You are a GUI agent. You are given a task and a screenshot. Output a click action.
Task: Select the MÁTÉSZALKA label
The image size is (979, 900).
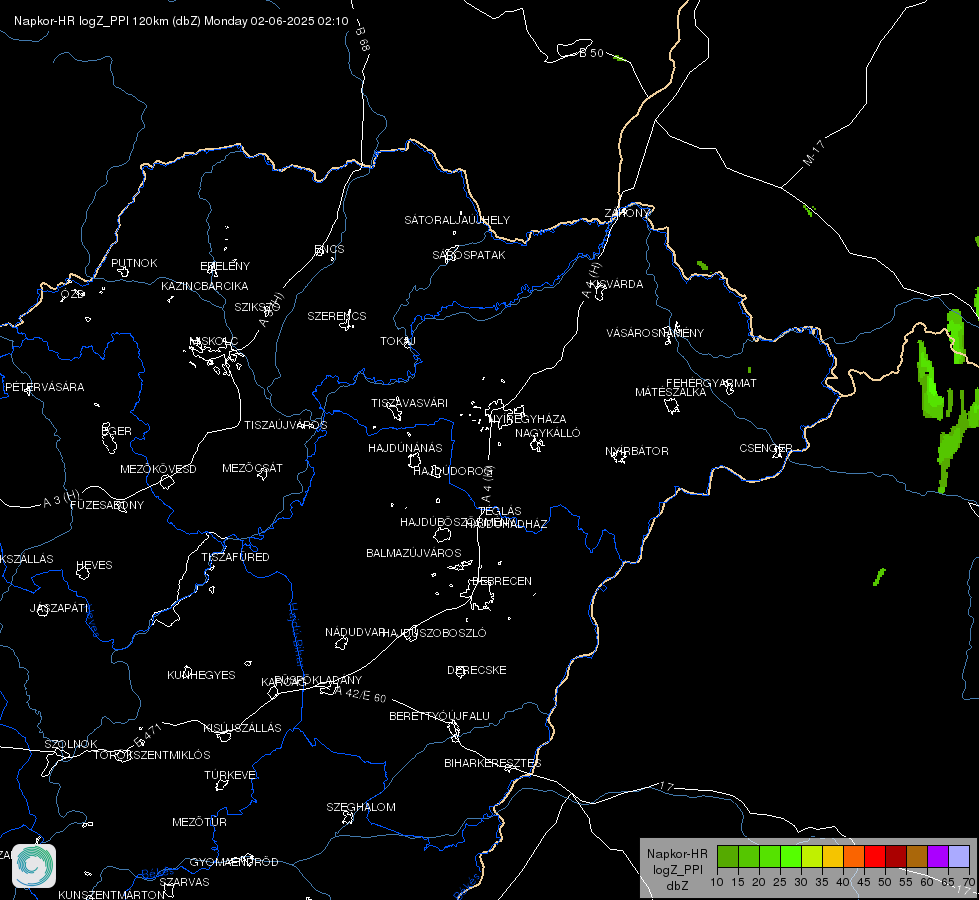671,392
